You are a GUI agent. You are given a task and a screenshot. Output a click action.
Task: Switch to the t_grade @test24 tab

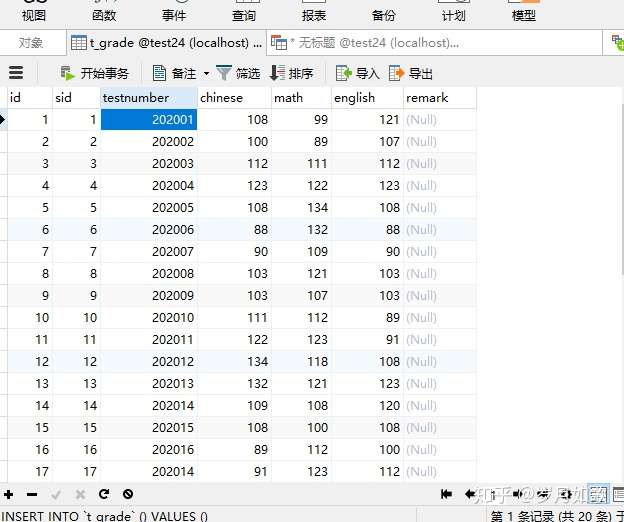coord(166,43)
